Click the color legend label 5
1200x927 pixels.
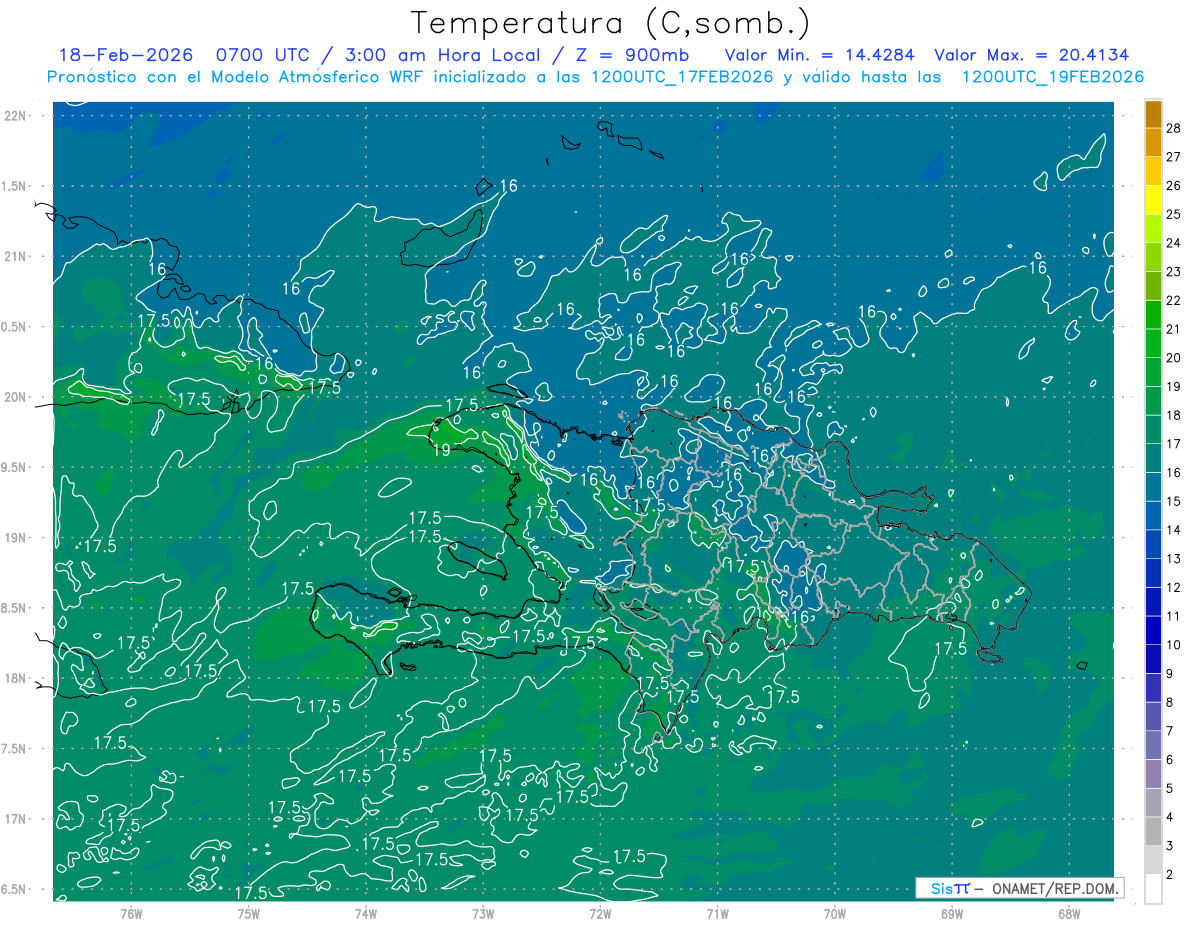tap(1170, 789)
